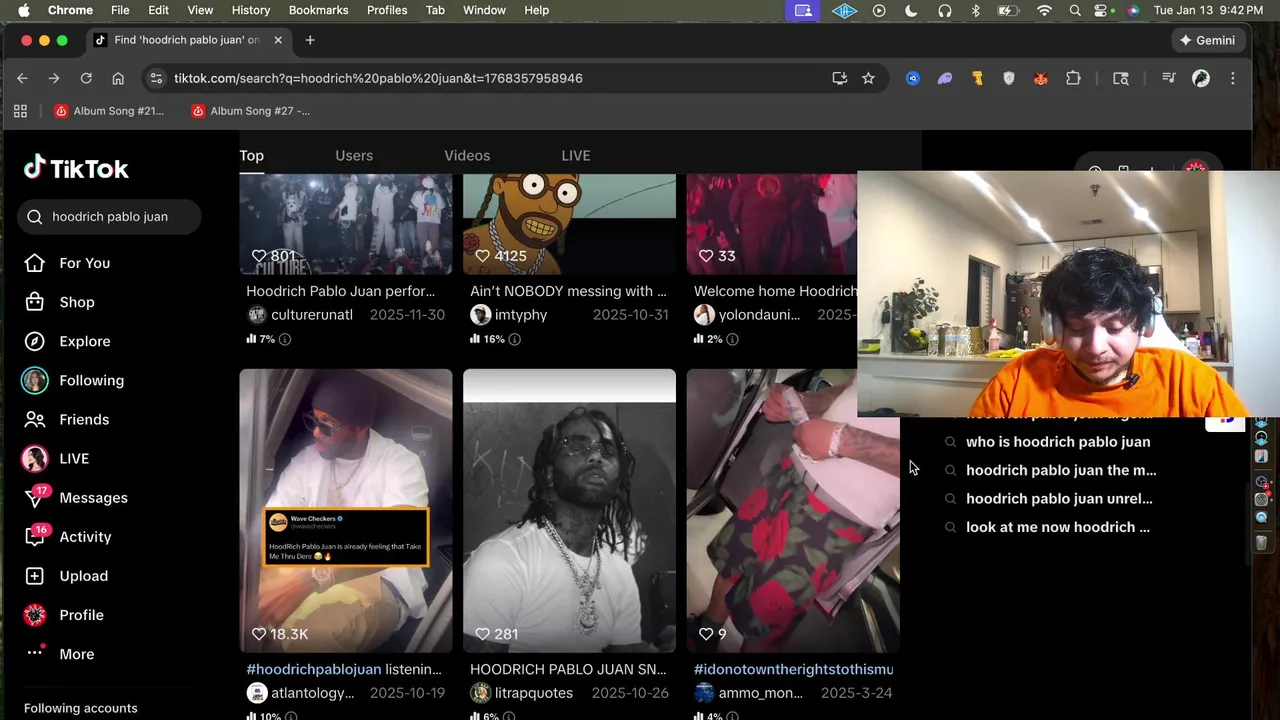Click the search magnifier in TikTok search box

pos(35,216)
